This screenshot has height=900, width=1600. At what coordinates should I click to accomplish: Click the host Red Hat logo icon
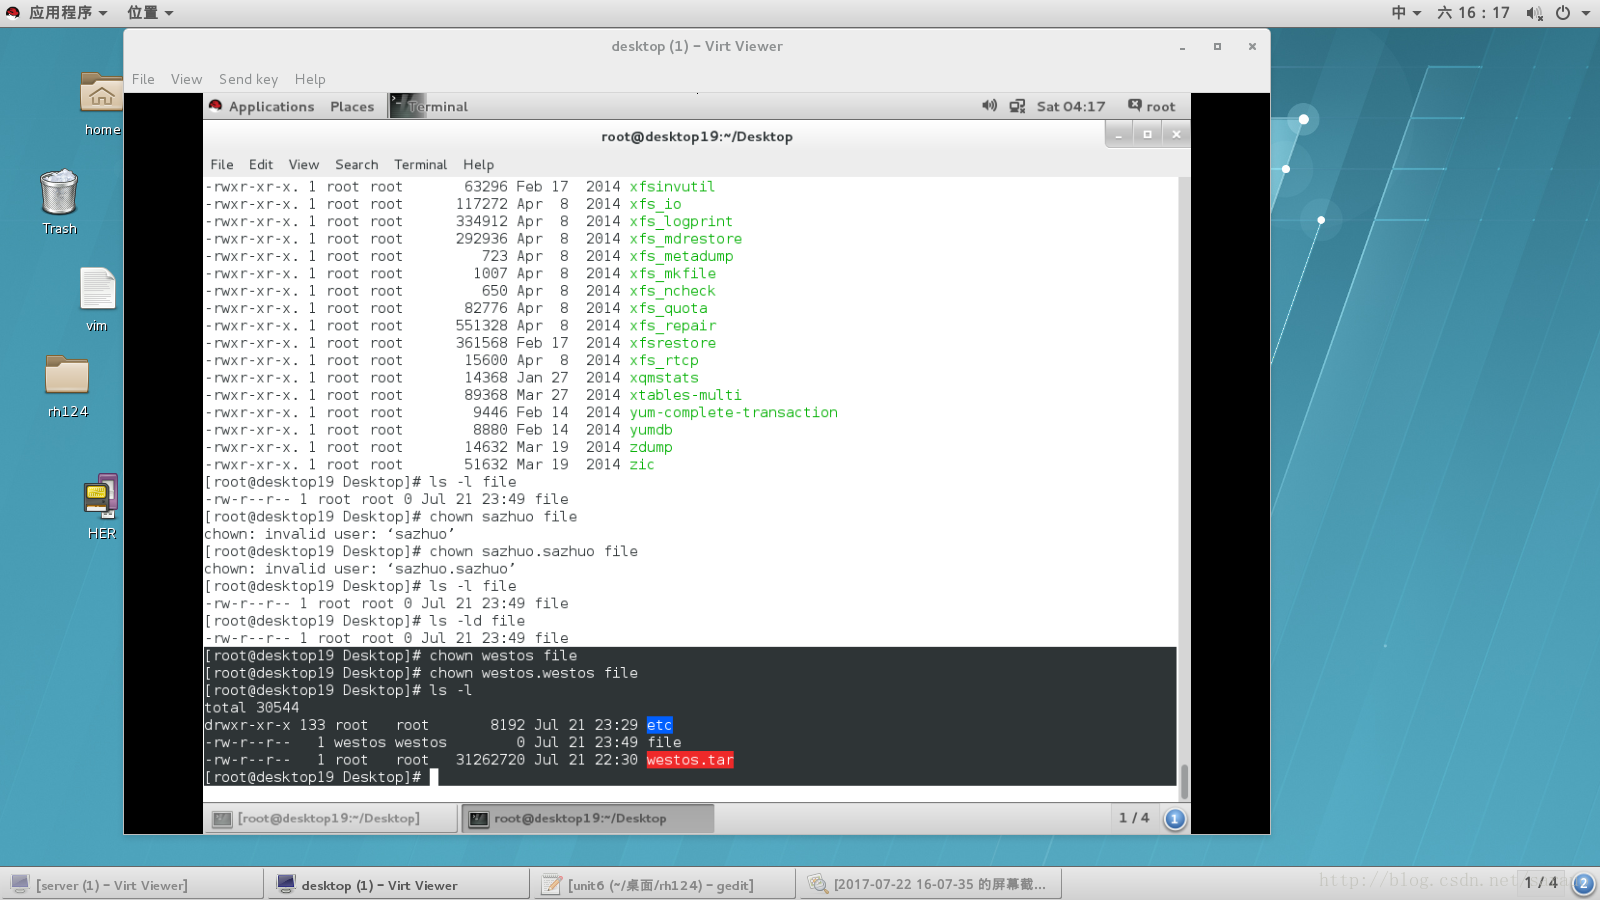(13, 13)
